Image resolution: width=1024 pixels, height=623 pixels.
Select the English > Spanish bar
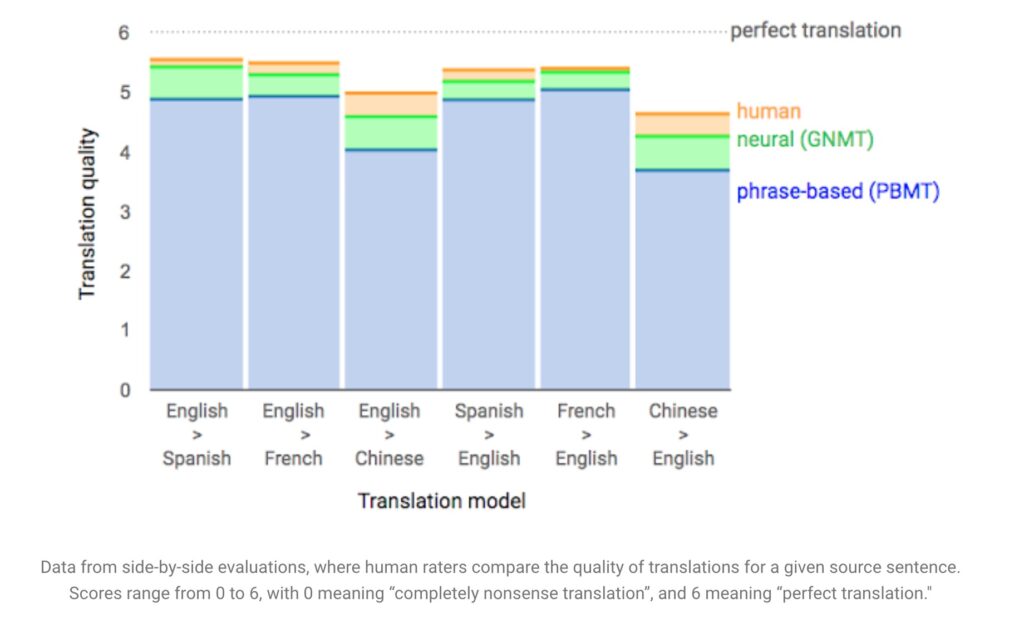point(197,224)
